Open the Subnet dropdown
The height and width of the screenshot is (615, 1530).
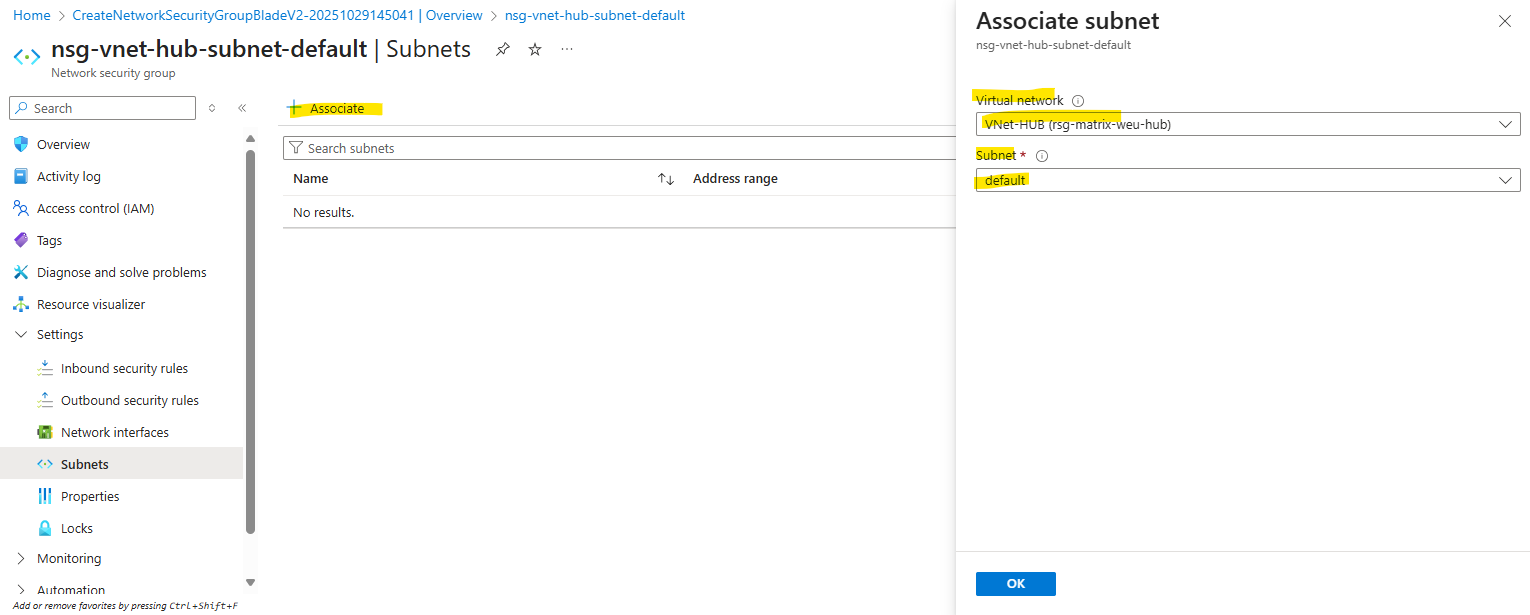coord(1247,180)
